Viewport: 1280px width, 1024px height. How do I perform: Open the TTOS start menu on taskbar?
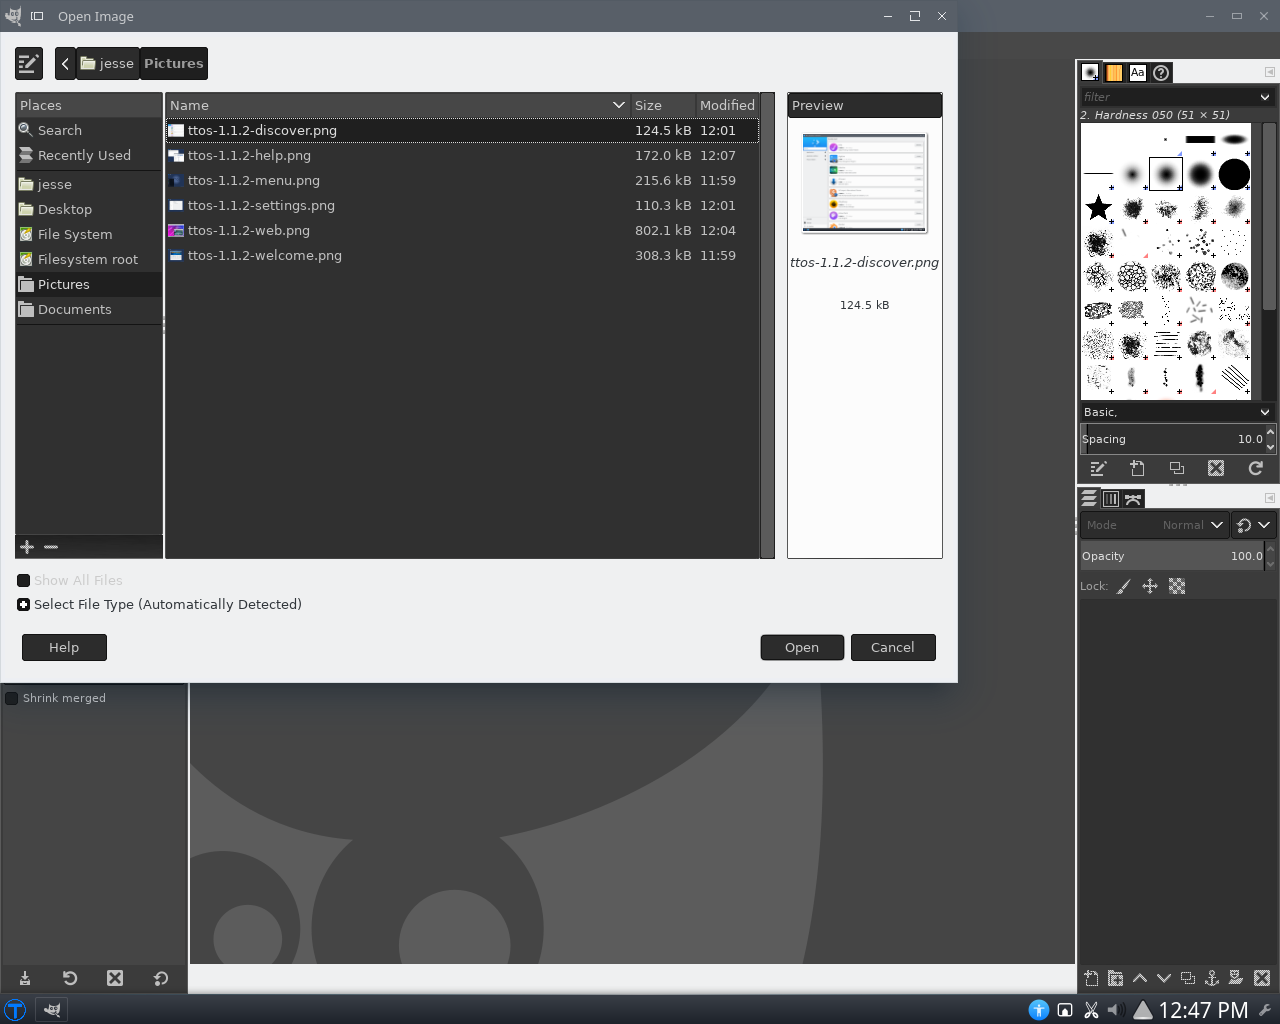15,1010
